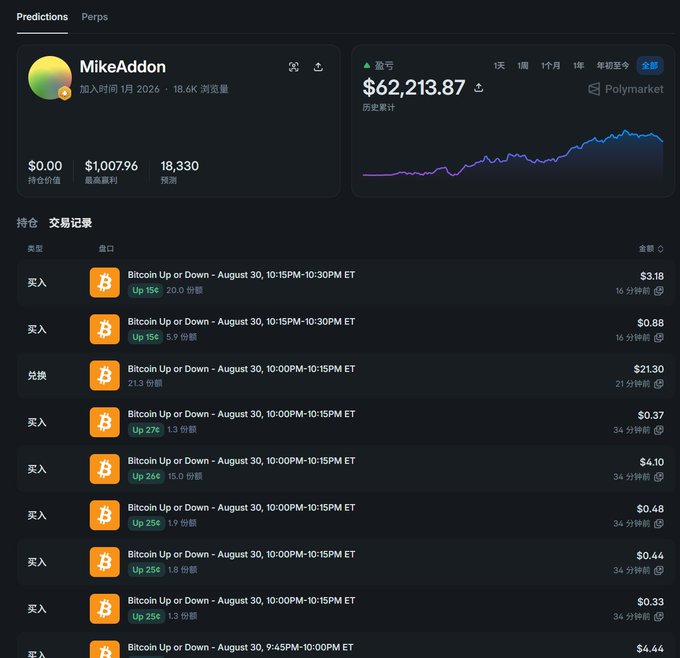The height and width of the screenshot is (658, 680).
Task: Click the Bitcoin icon on $3.18 row
Action: (105, 282)
